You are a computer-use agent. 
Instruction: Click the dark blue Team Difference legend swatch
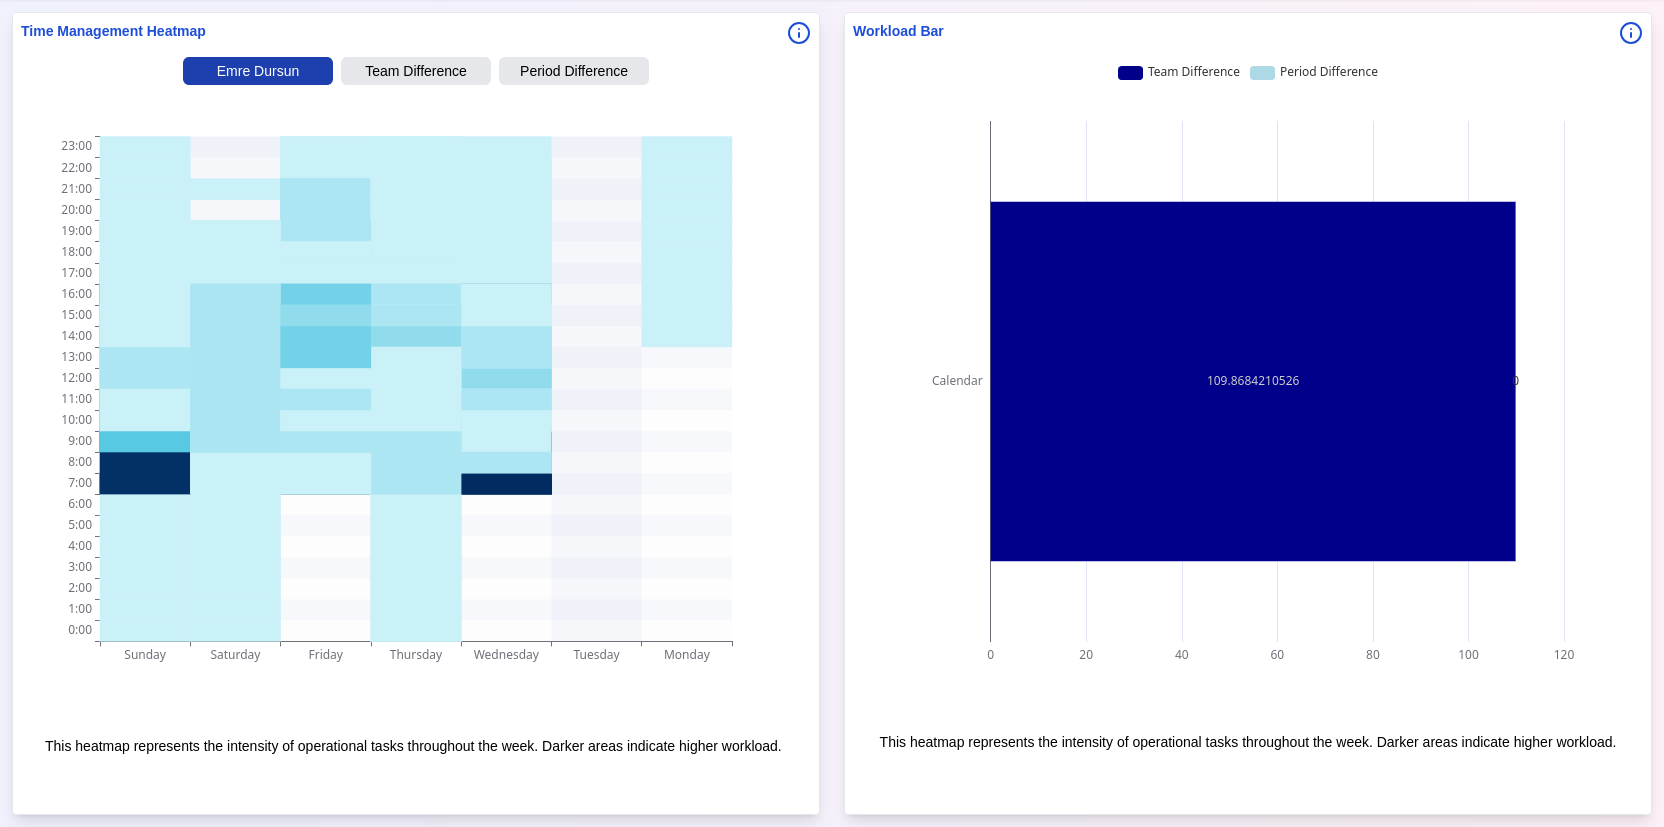point(1130,72)
